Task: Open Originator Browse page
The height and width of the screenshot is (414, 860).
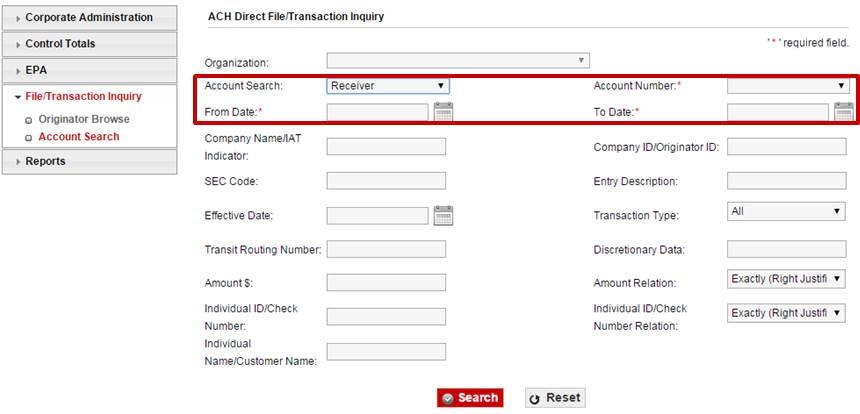Action: pos(84,119)
